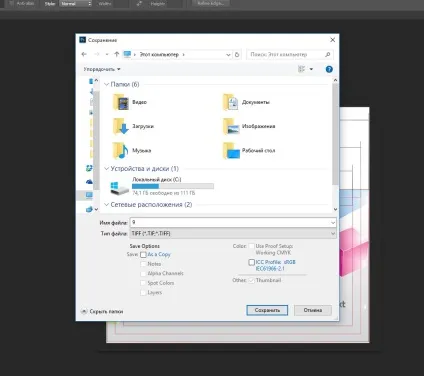This screenshot has height=376, width=424.
Task: Click the Сохранить button
Action: tap(267, 310)
